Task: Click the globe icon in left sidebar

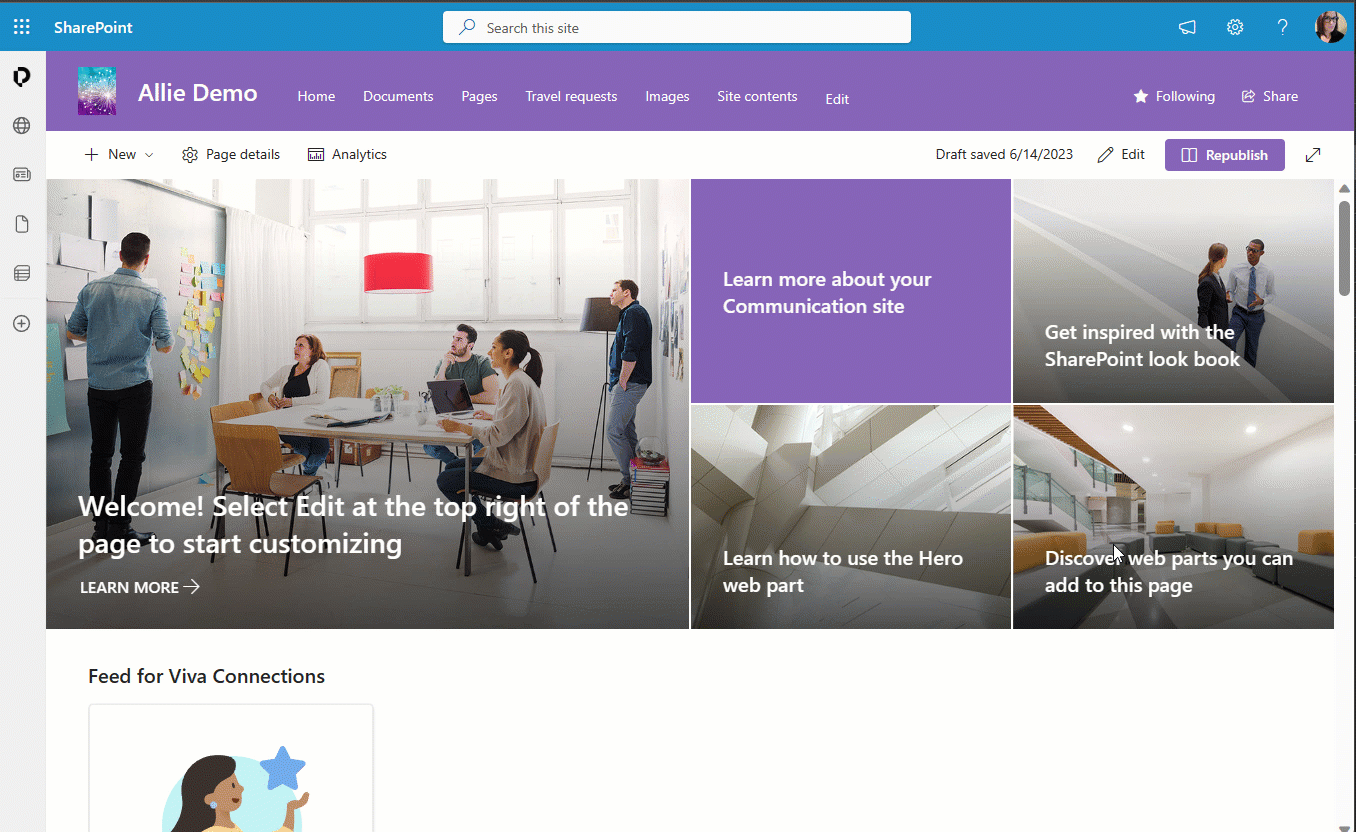Action: 21,126
